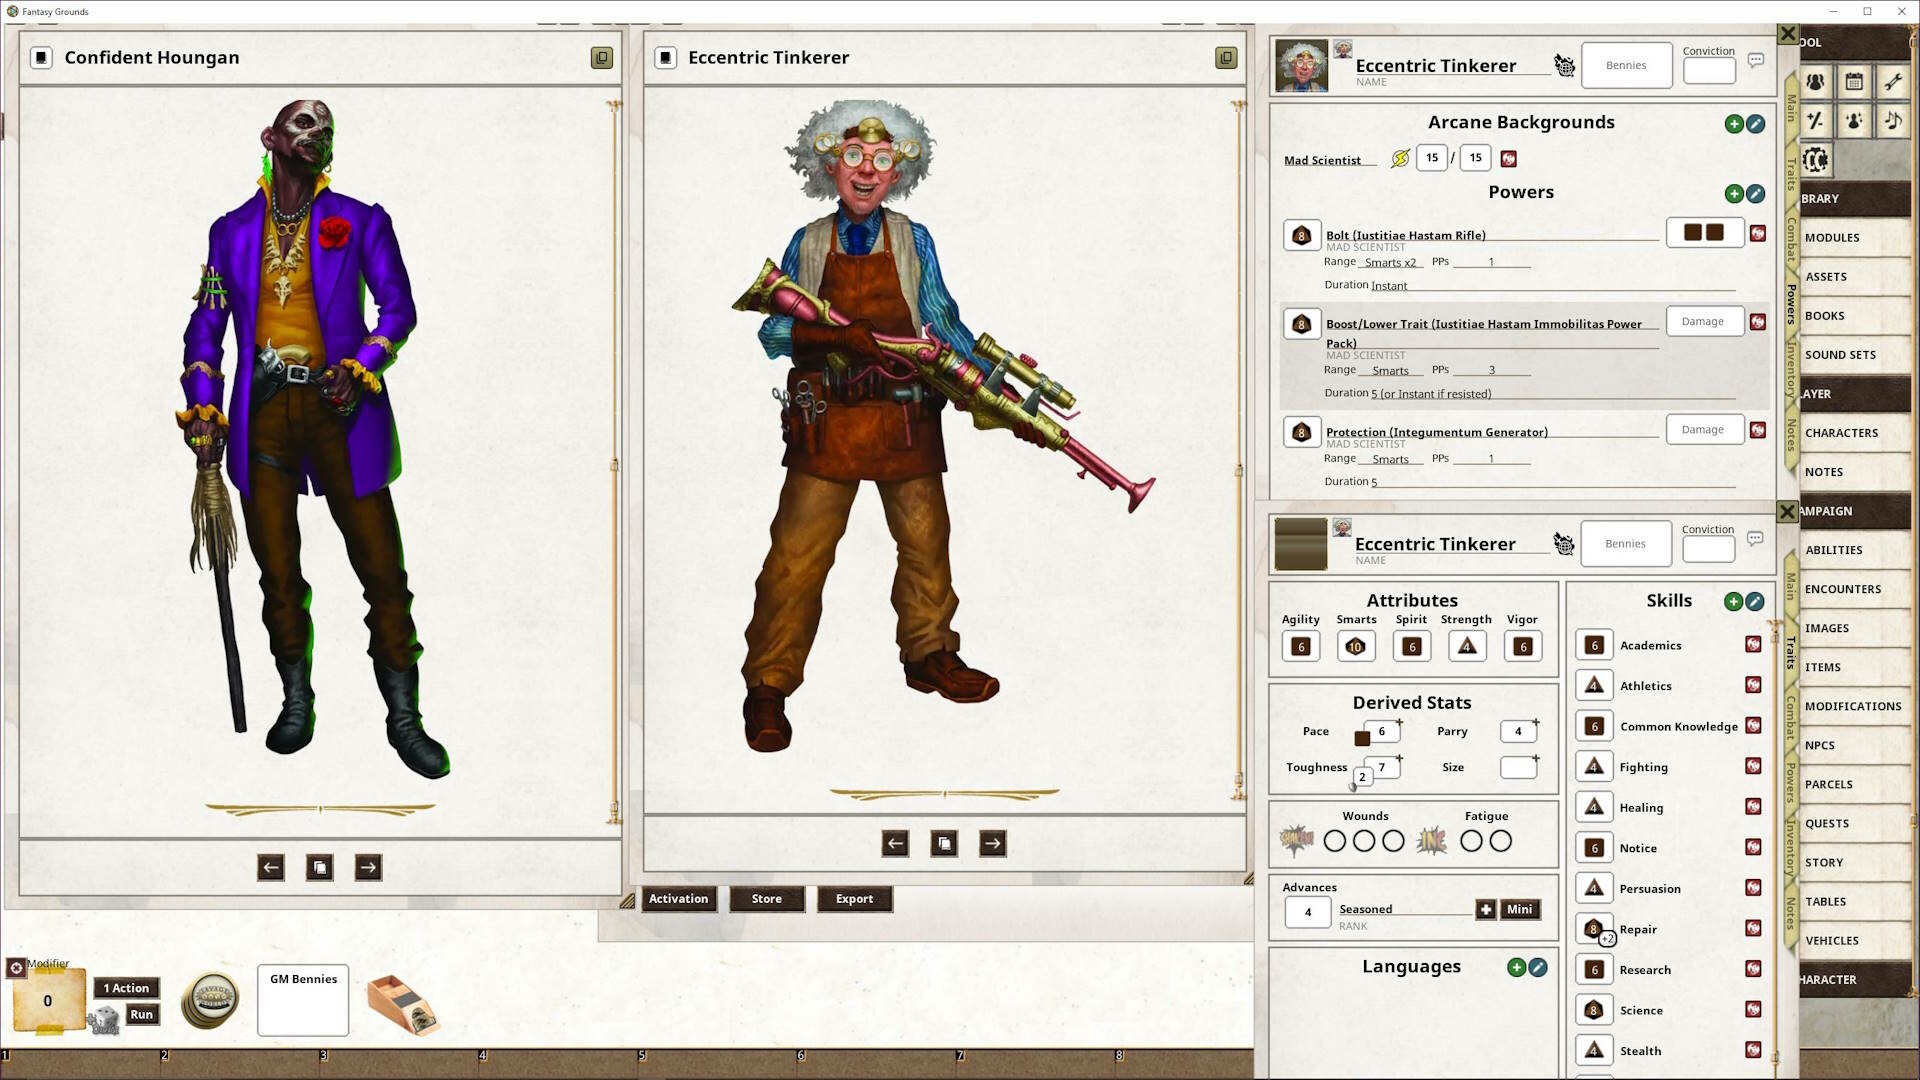Fill the first Wounds circle
The width and height of the screenshot is (1920, 1080).
[x=1335, y=841]
